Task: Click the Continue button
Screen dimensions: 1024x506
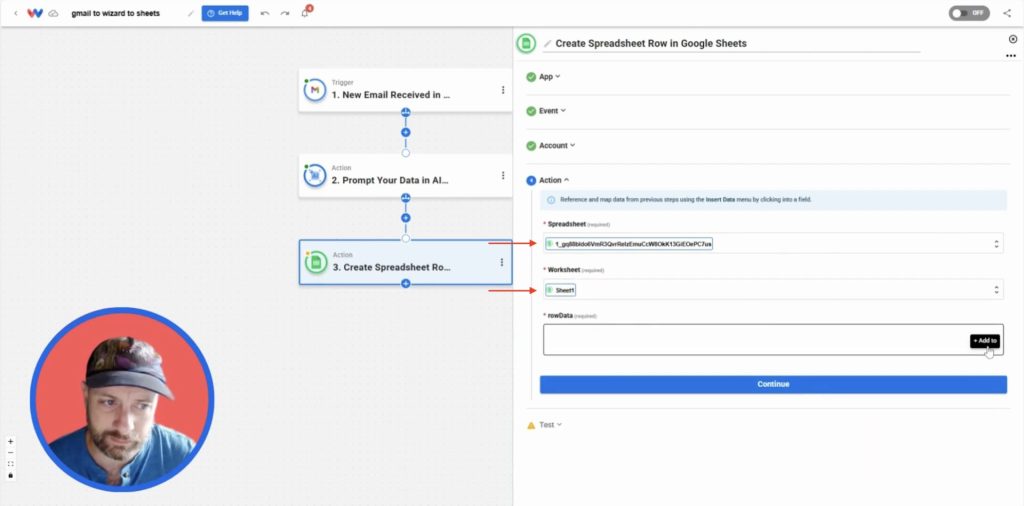Action: pos(773,385)
